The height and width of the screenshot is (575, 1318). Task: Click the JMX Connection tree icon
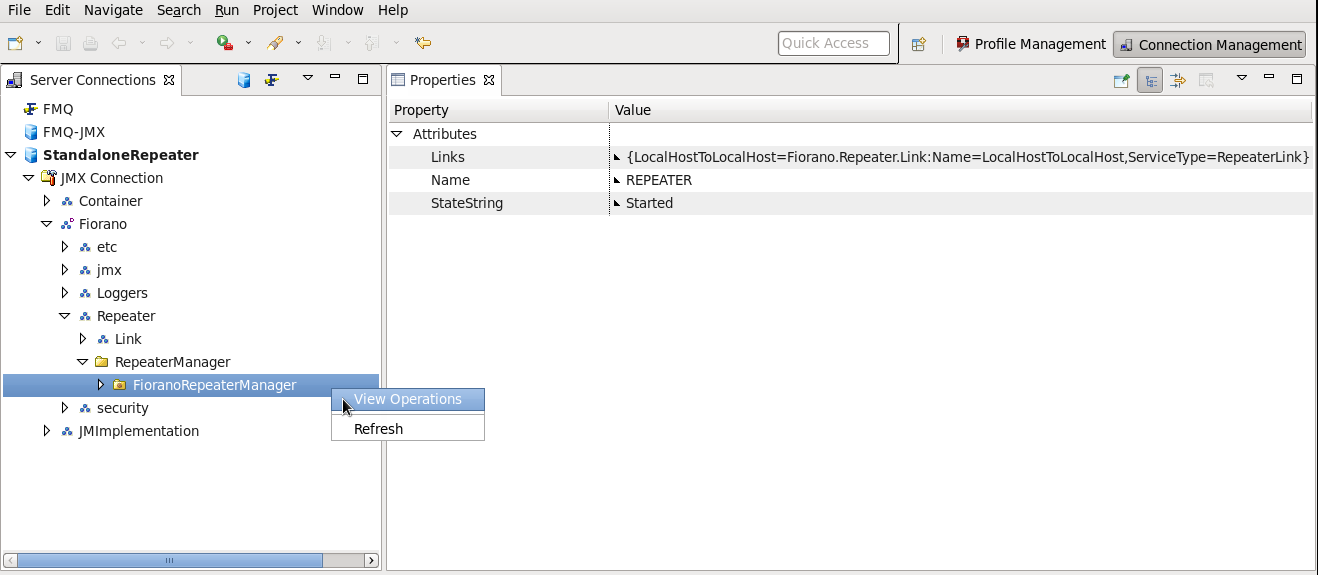[48, 178]
